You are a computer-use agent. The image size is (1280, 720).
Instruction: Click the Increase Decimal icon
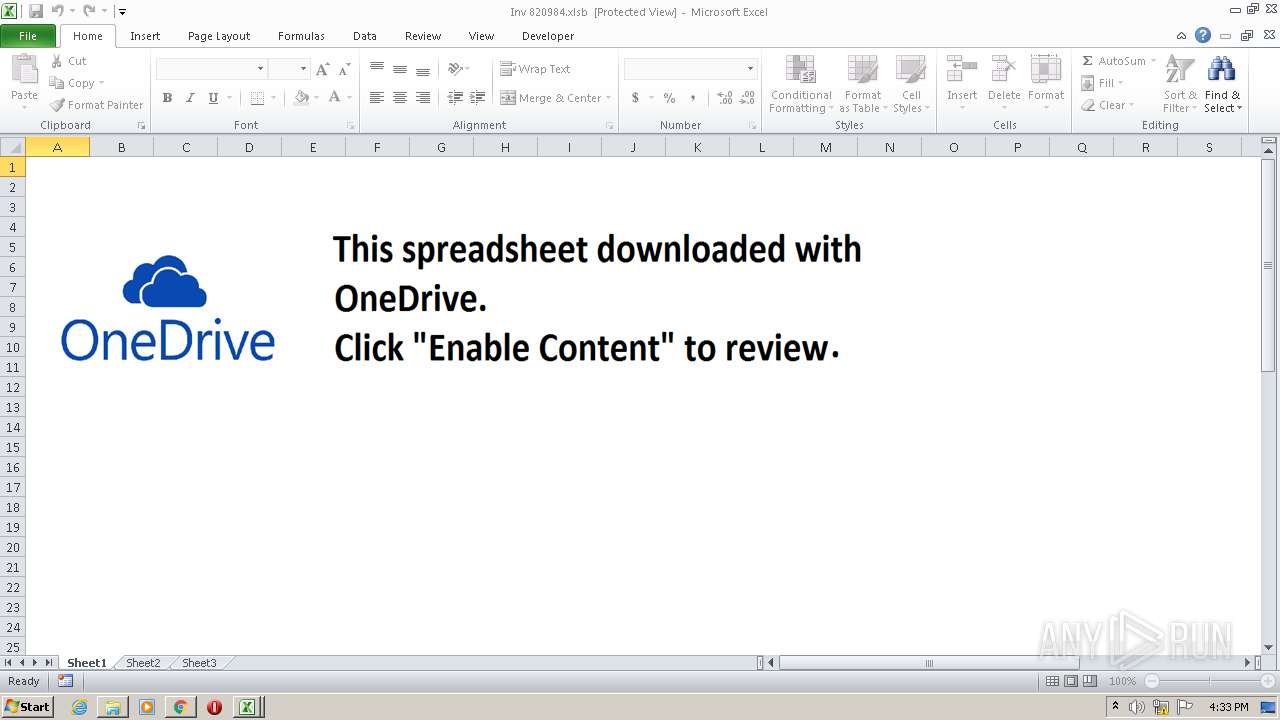click(x=724, y=98)
